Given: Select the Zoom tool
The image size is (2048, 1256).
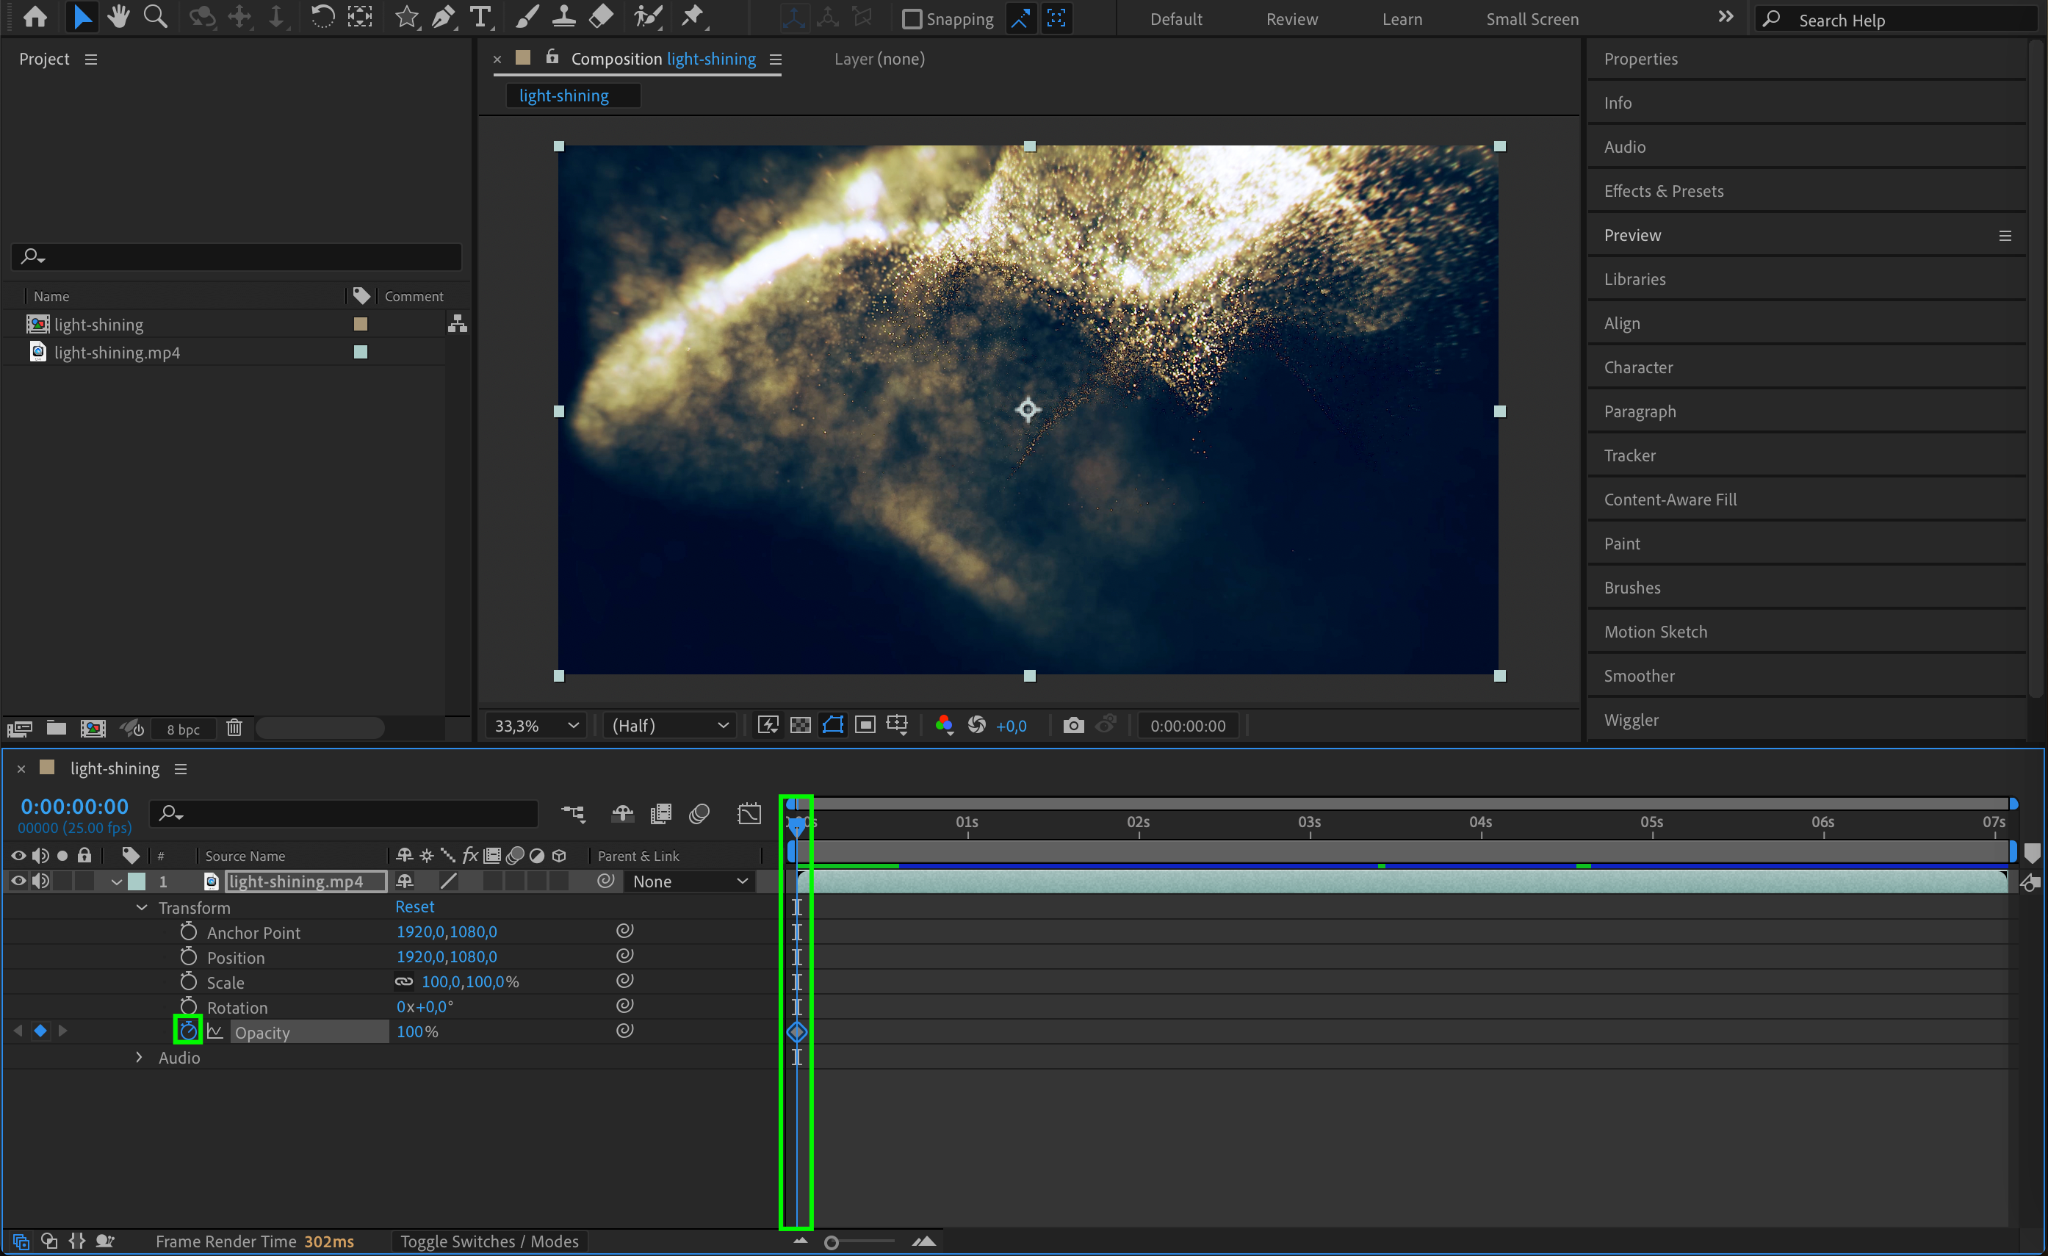Looking at the screenshot, I should (155, 17).
